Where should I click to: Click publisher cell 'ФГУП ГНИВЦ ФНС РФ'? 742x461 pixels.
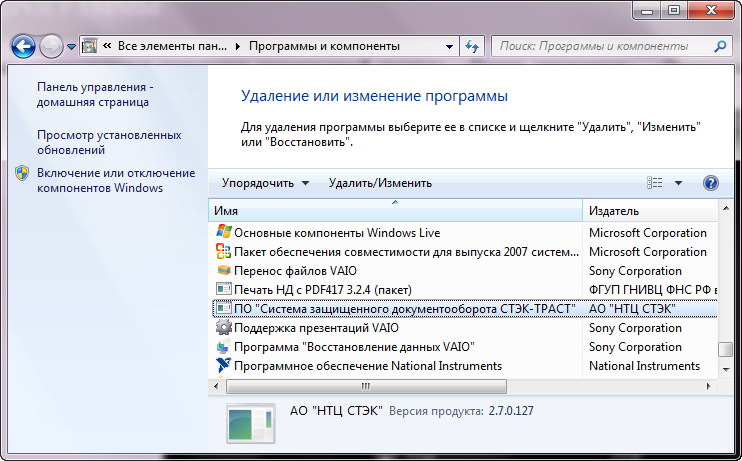pos(653,290)
